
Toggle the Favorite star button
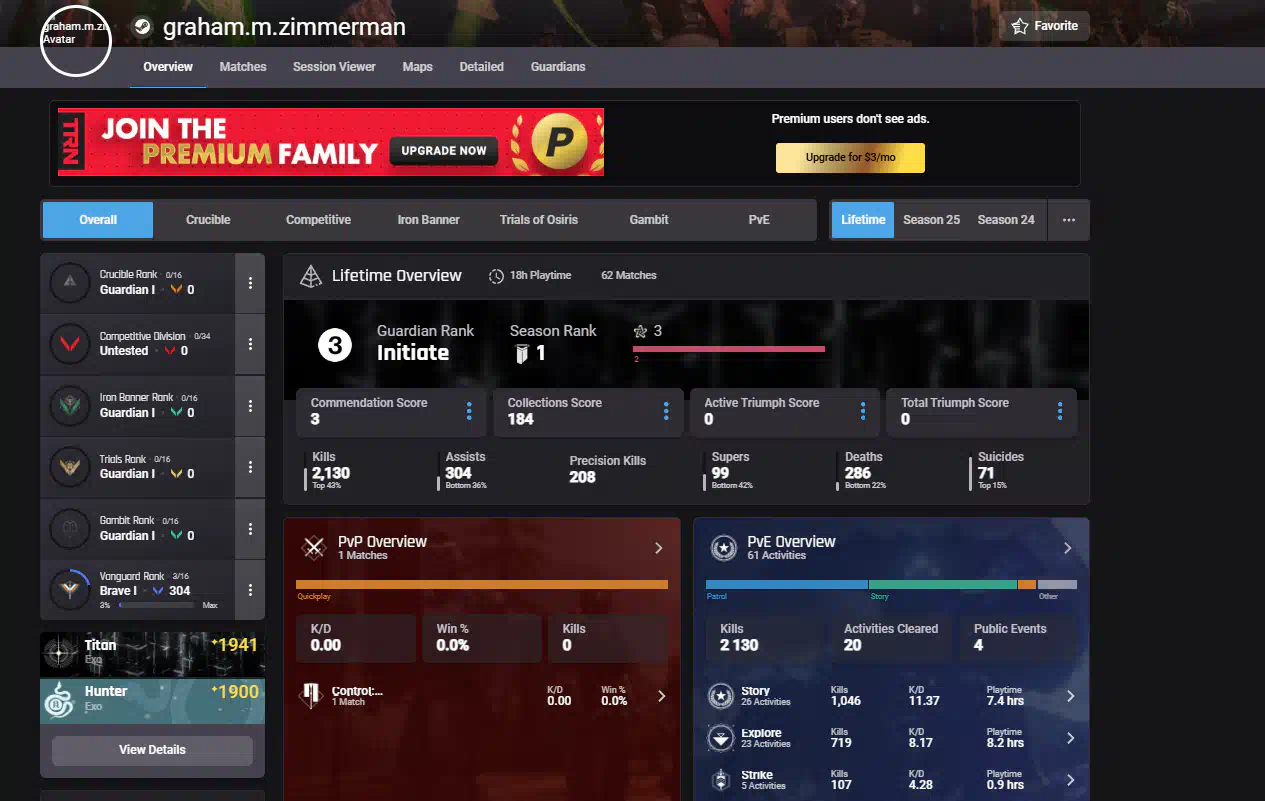point(1044,26)
